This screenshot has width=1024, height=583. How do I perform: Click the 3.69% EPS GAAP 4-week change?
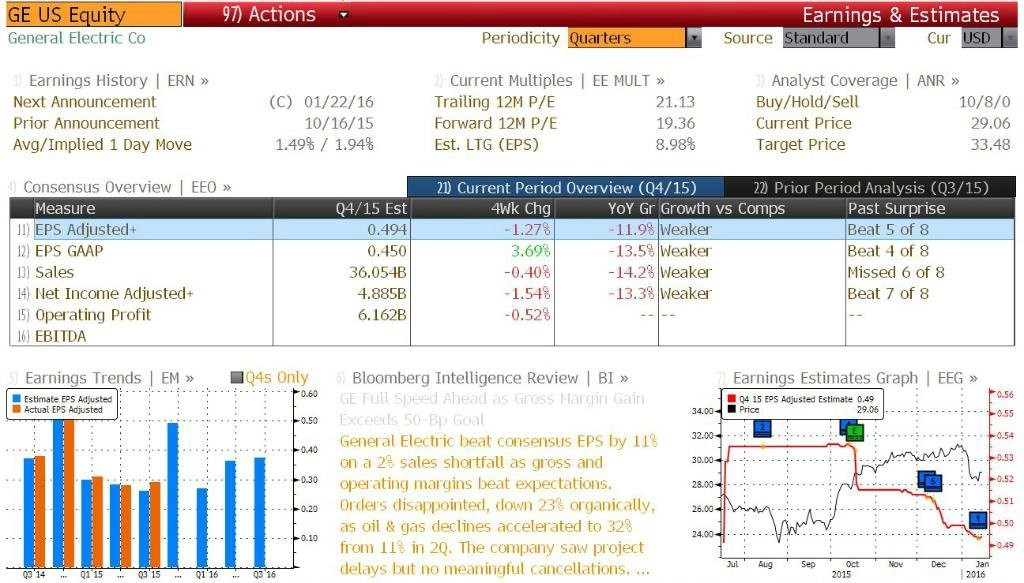(x=530, y=251)
